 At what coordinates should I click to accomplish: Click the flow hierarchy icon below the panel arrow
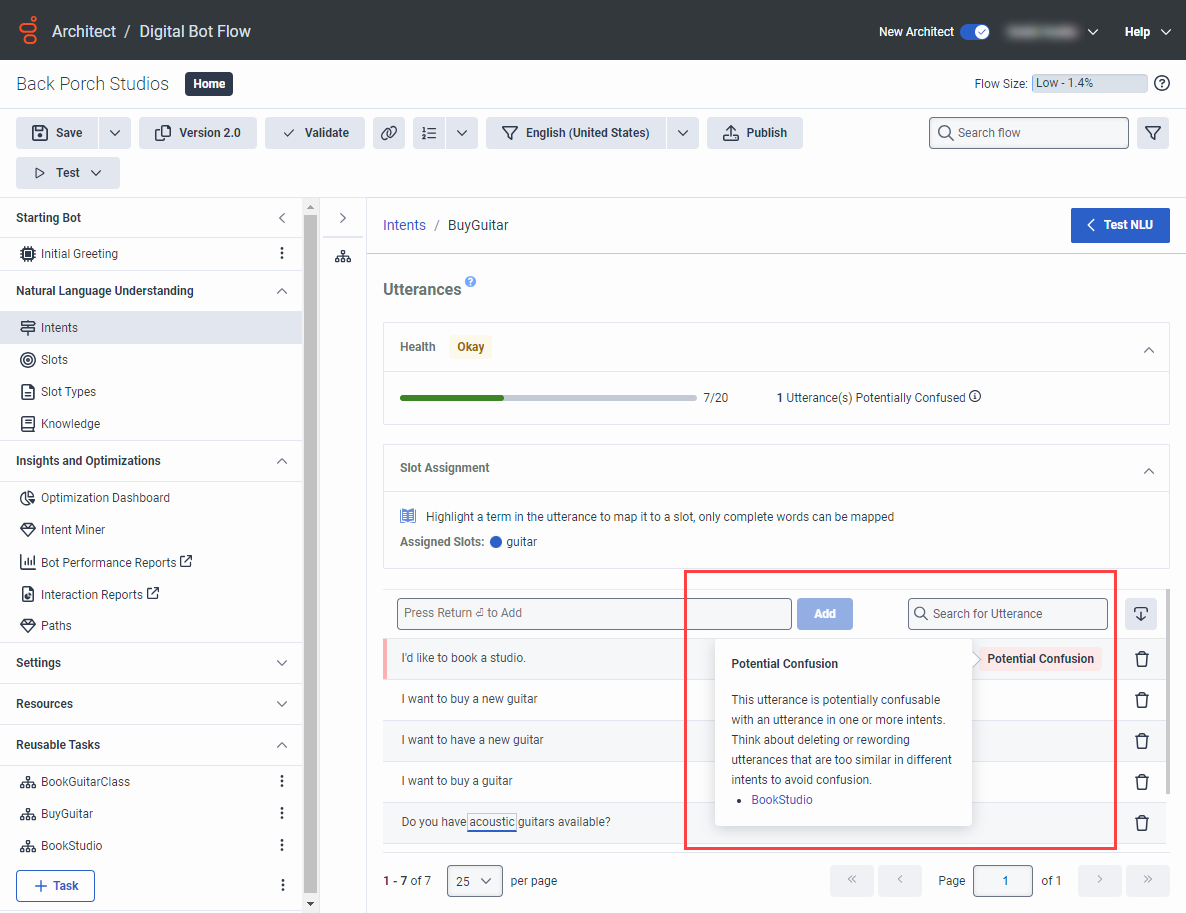343,256
